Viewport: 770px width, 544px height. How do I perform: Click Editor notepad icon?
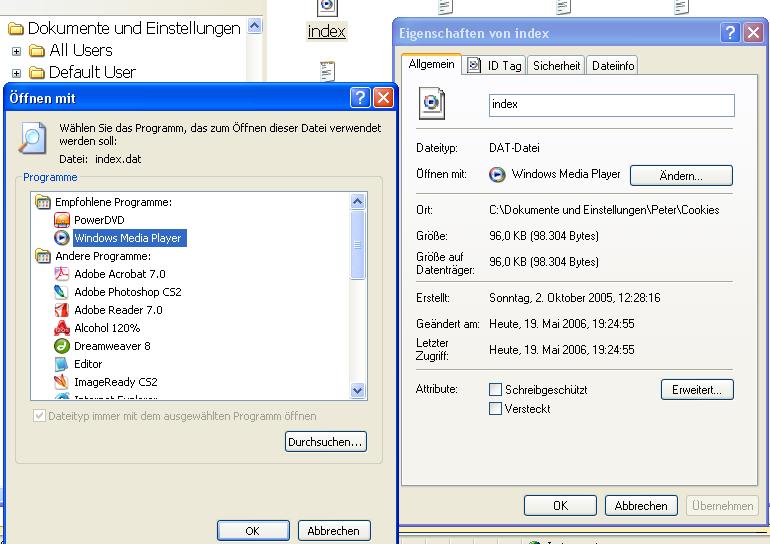click(x=62, y=364)
